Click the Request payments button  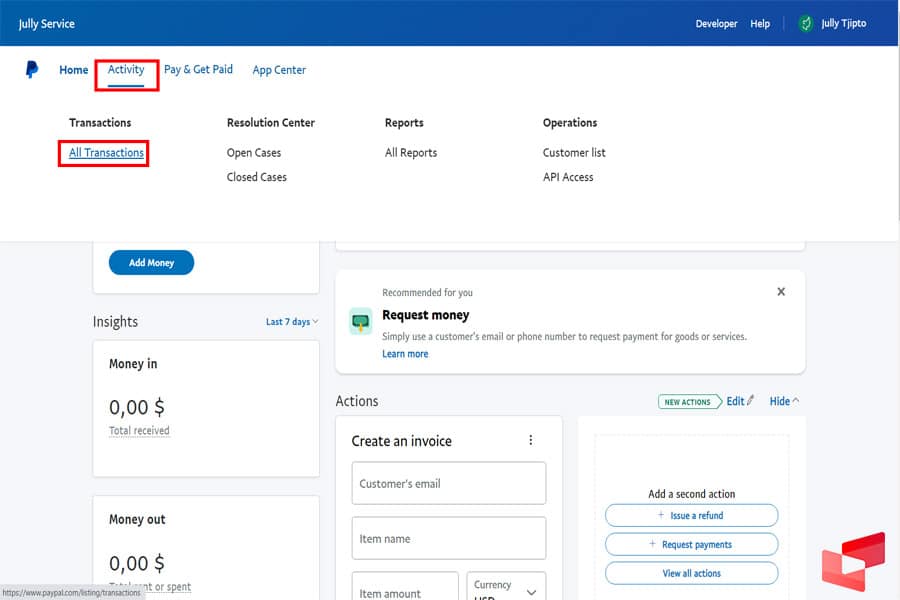pyautogui.click(x=691, y=545)
